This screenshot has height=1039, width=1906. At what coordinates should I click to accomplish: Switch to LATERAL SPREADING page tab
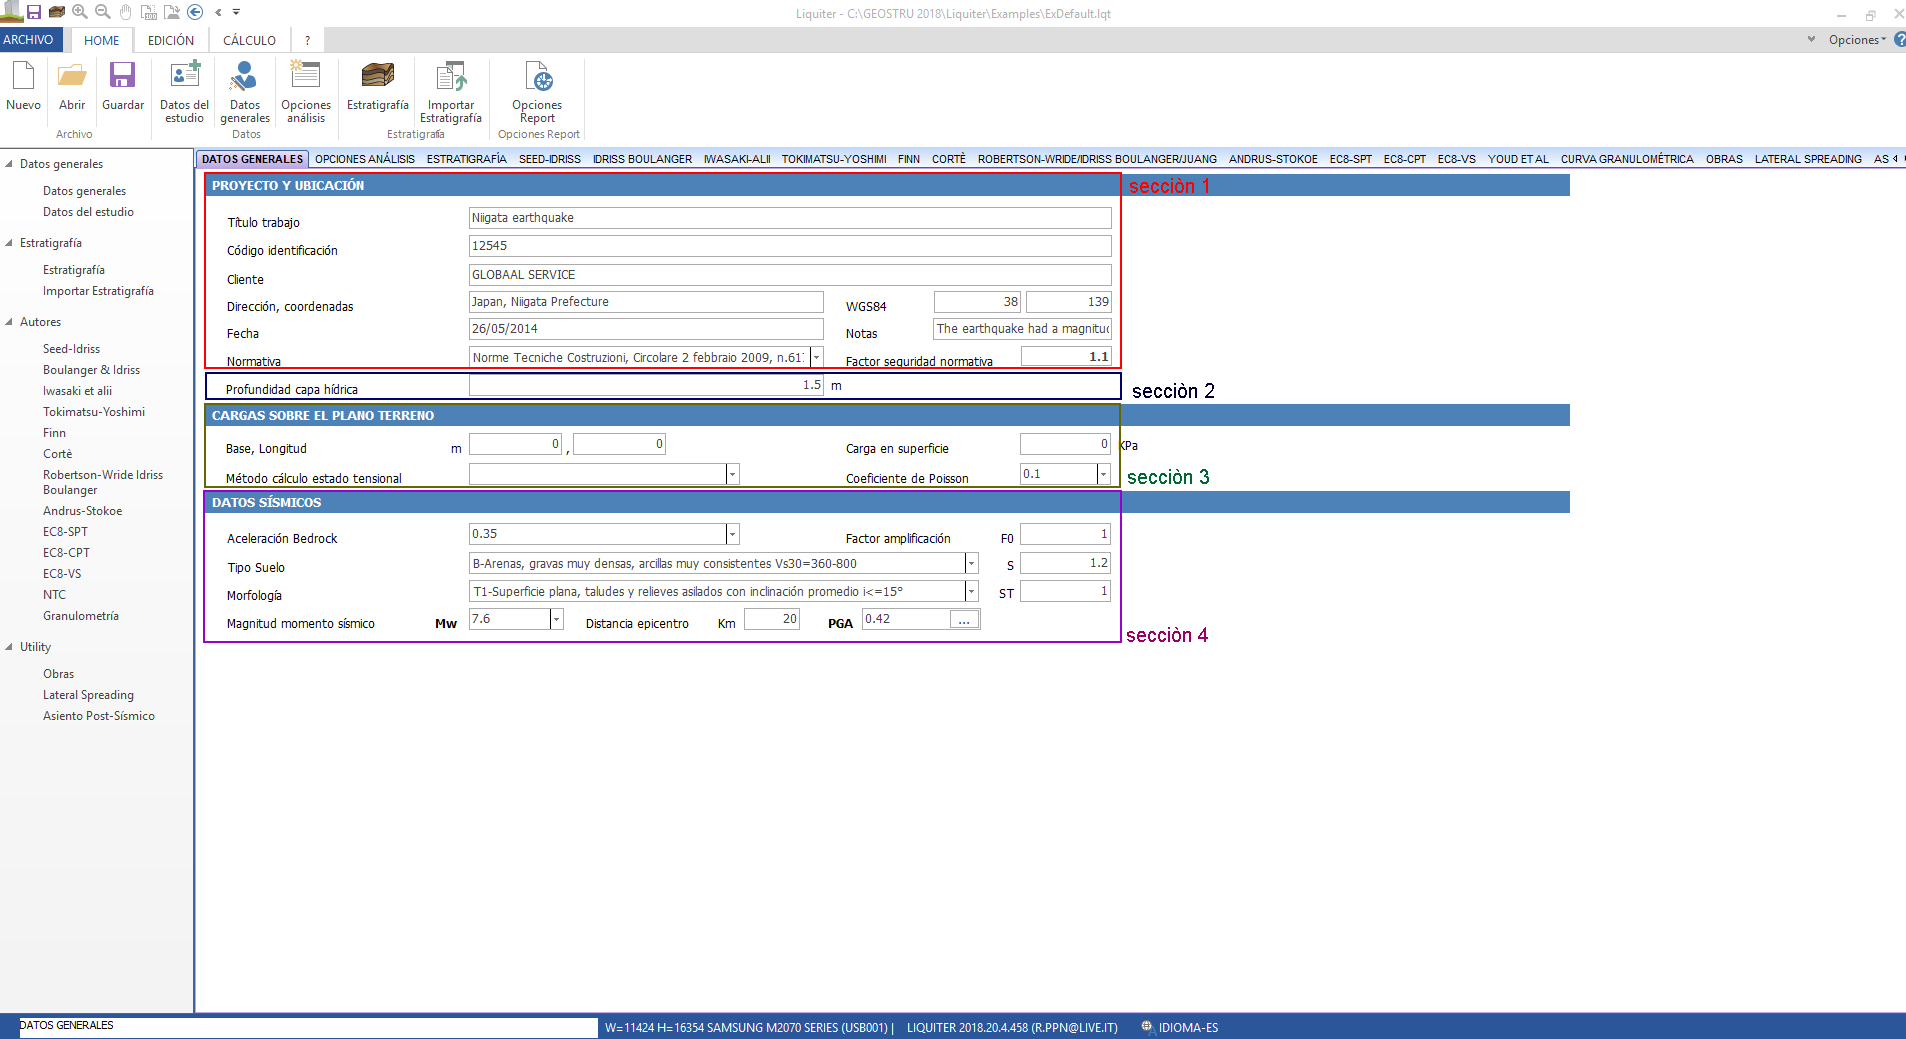[x=1808, y=159]
